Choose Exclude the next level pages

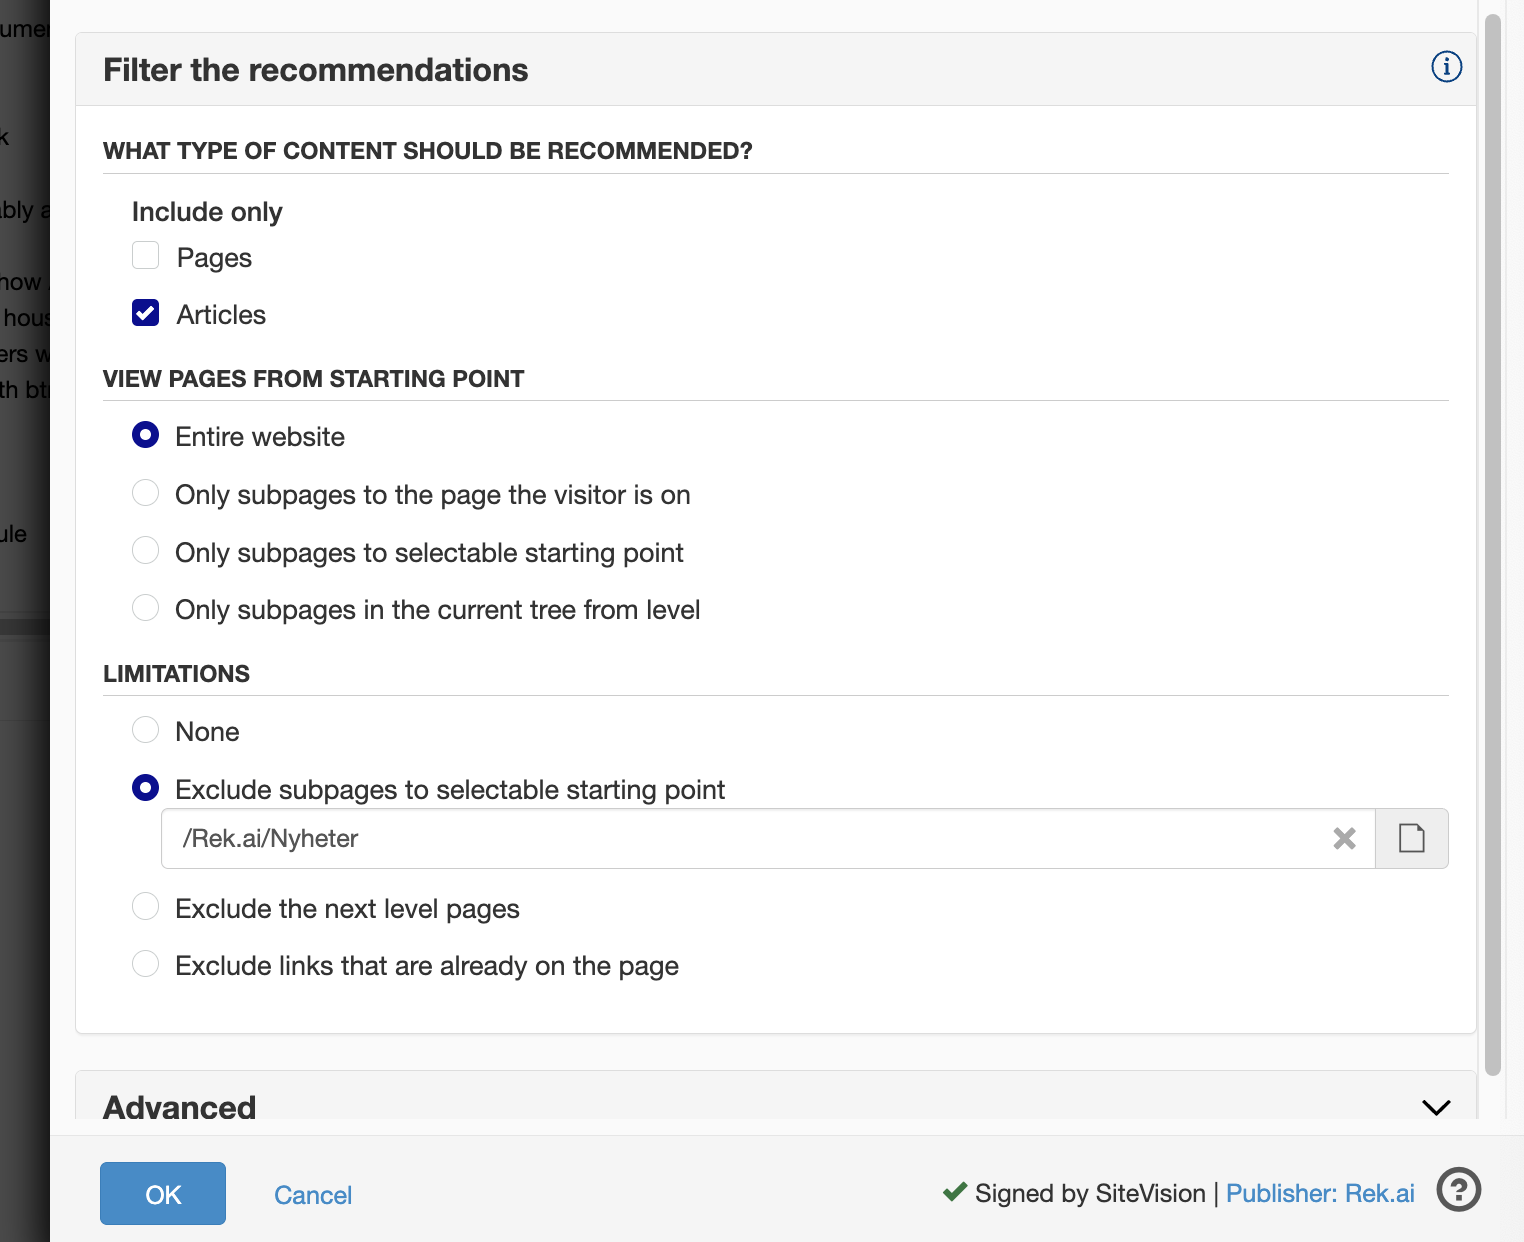click(145, 906)
